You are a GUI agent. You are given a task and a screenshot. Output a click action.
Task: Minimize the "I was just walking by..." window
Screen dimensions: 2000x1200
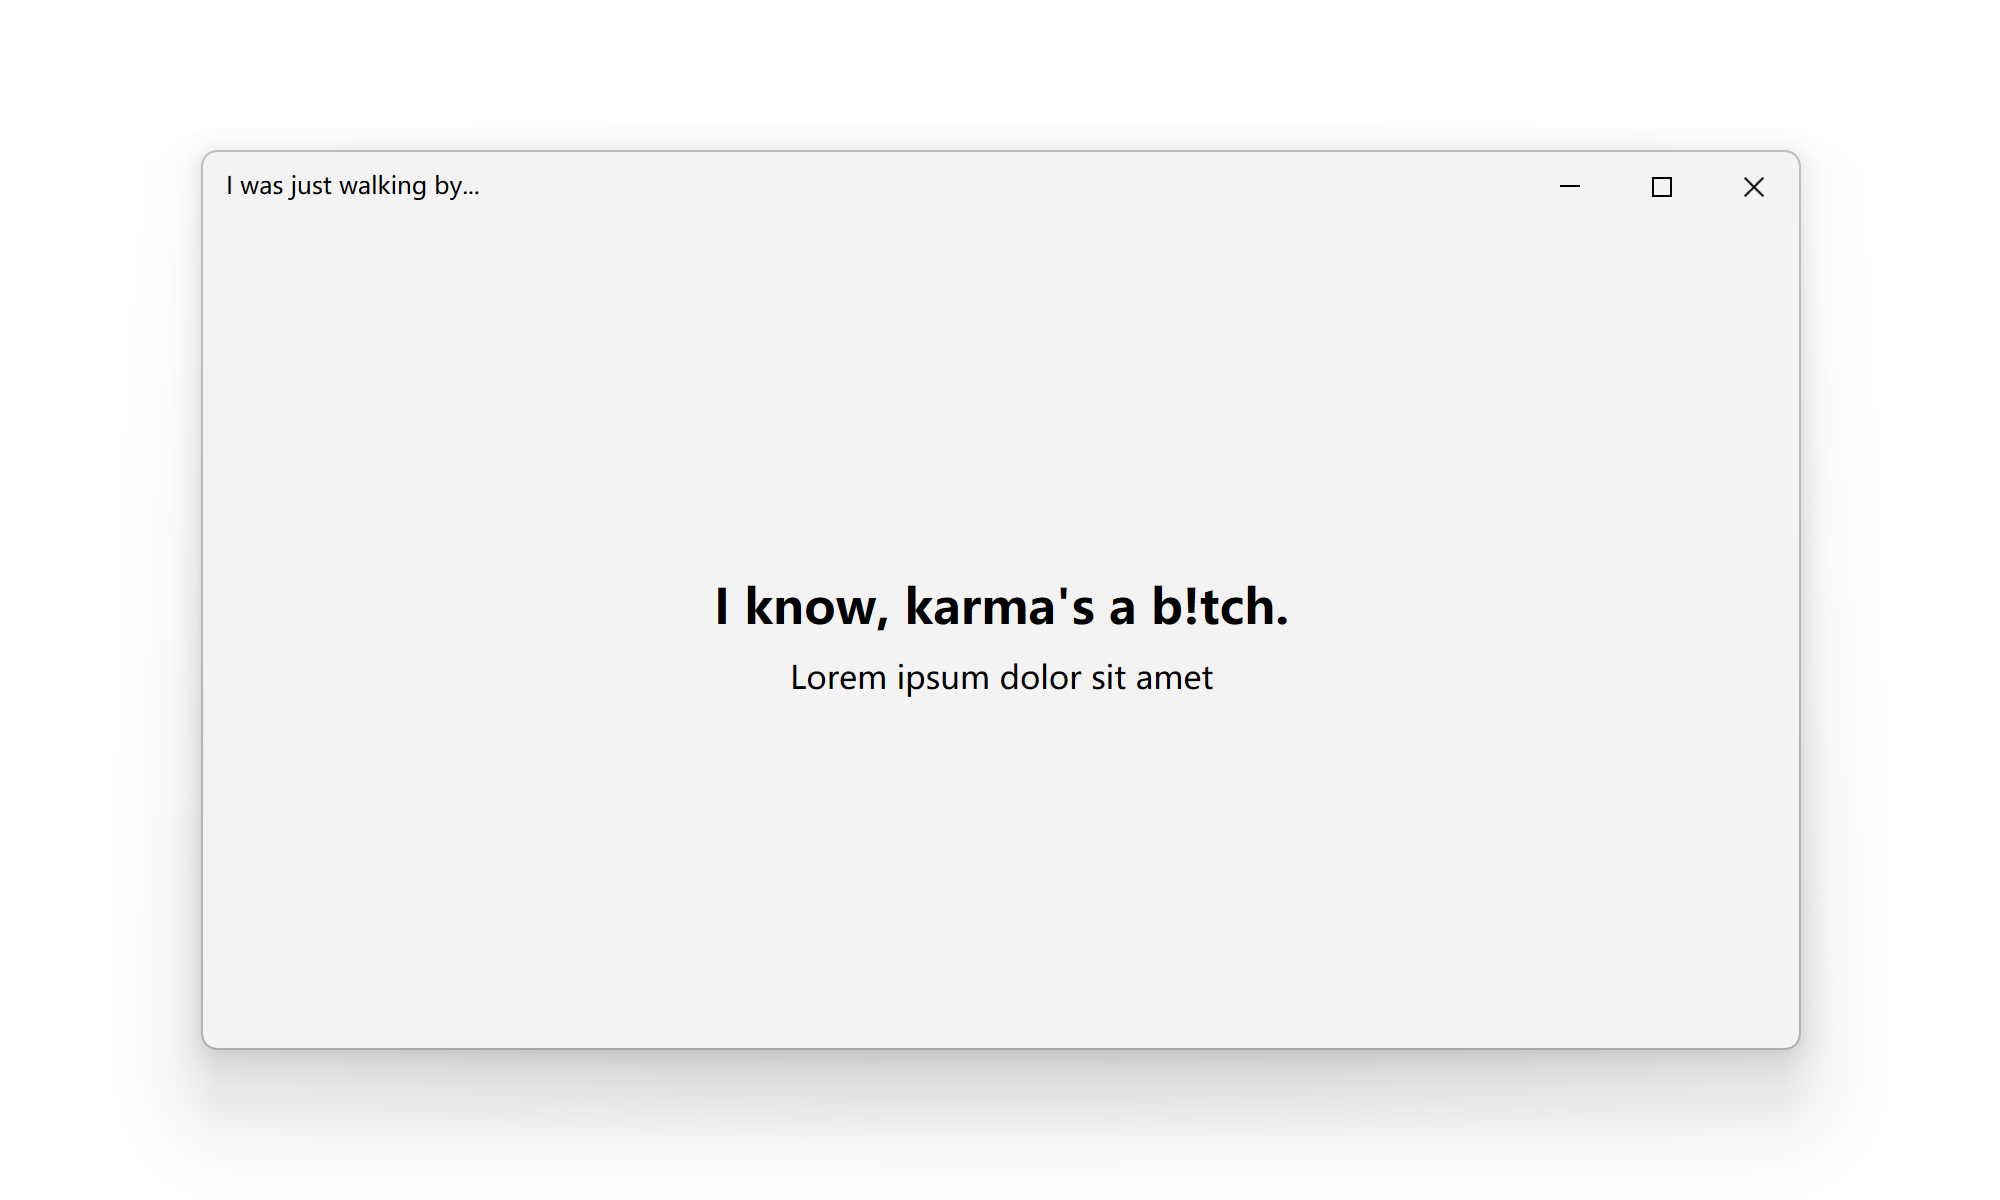[1570, 187]
